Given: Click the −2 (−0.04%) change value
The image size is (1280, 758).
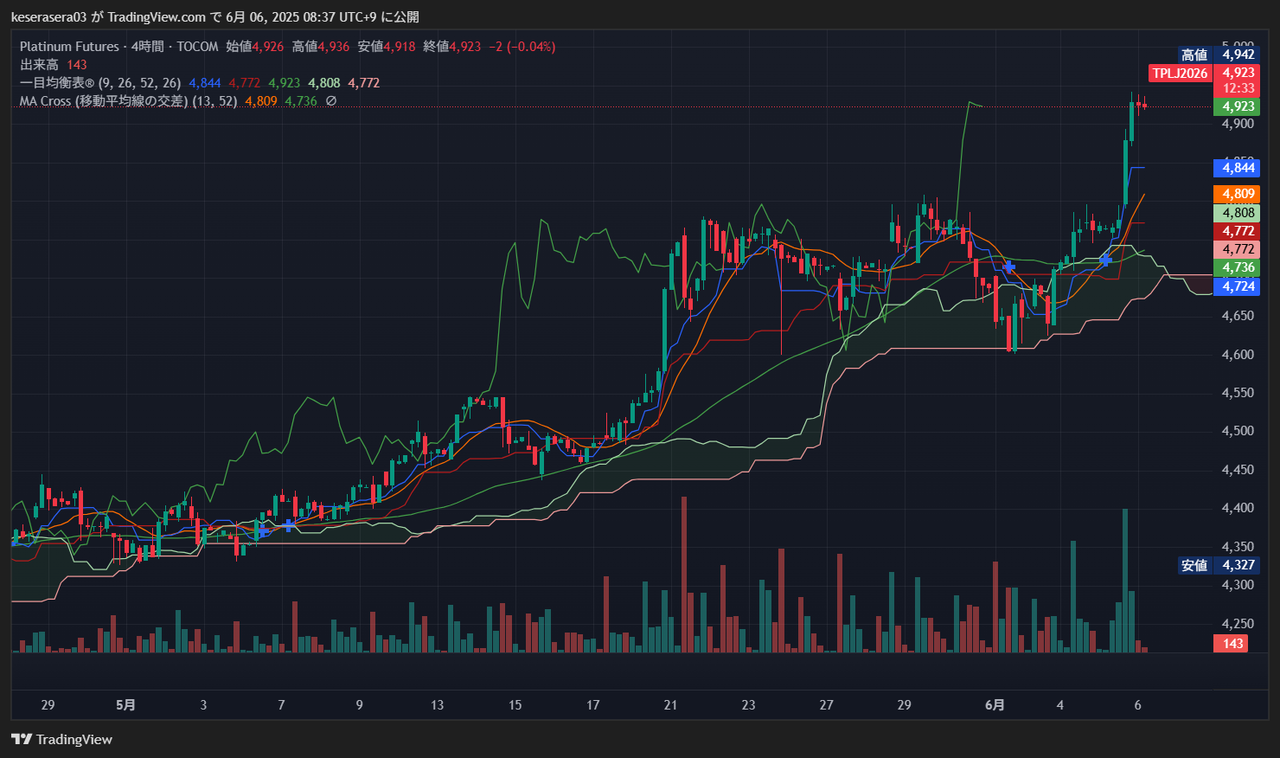Looking at the screenshot, I should pos(522,47).
